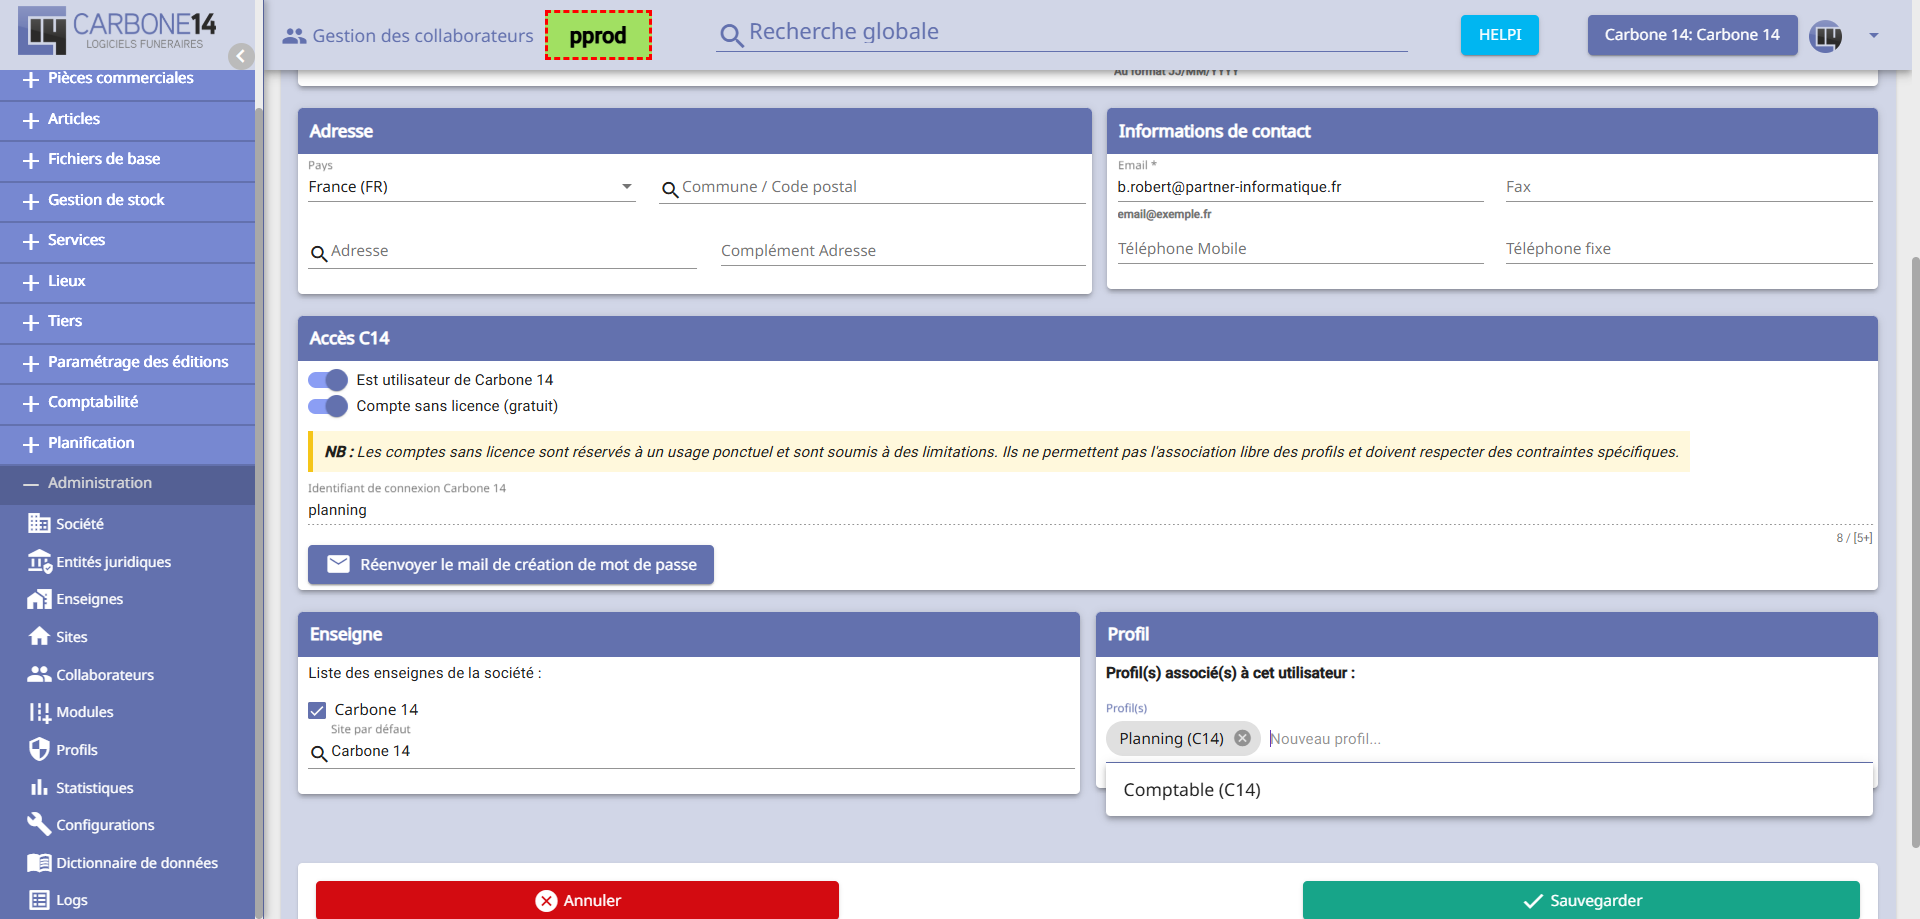The width and height of the screenshot is (1920, 919).
Task: Open Société in the Administration menu
Action: click(x=79, y=524)
